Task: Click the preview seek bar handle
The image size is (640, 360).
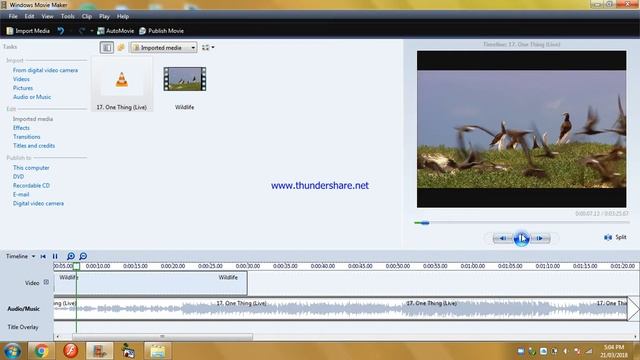Action: pos(425,223)
